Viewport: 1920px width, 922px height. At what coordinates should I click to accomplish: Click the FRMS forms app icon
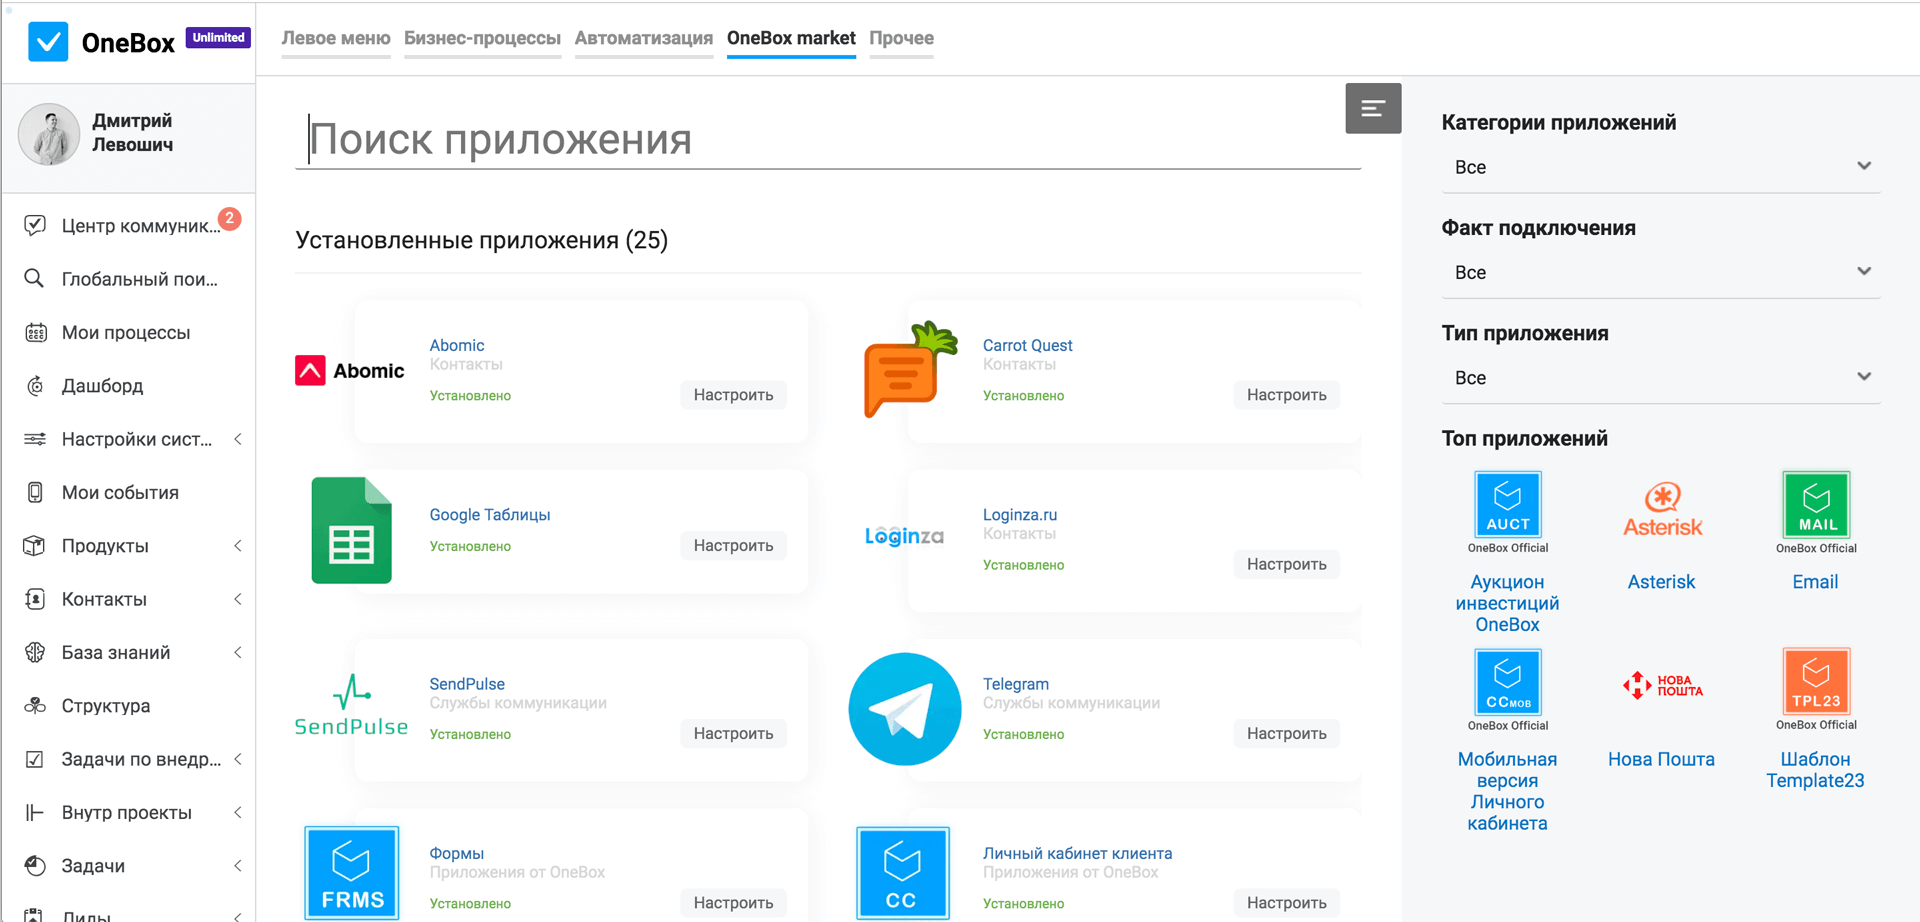click(x=352, y=872)
